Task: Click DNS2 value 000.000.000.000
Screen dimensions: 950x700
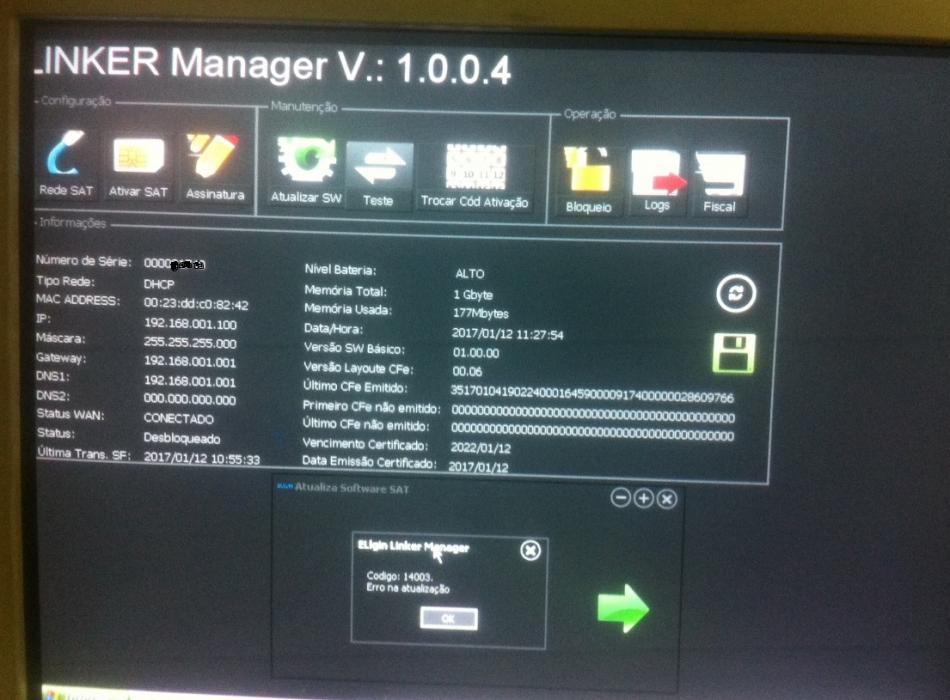Action: tap(190, 400)
